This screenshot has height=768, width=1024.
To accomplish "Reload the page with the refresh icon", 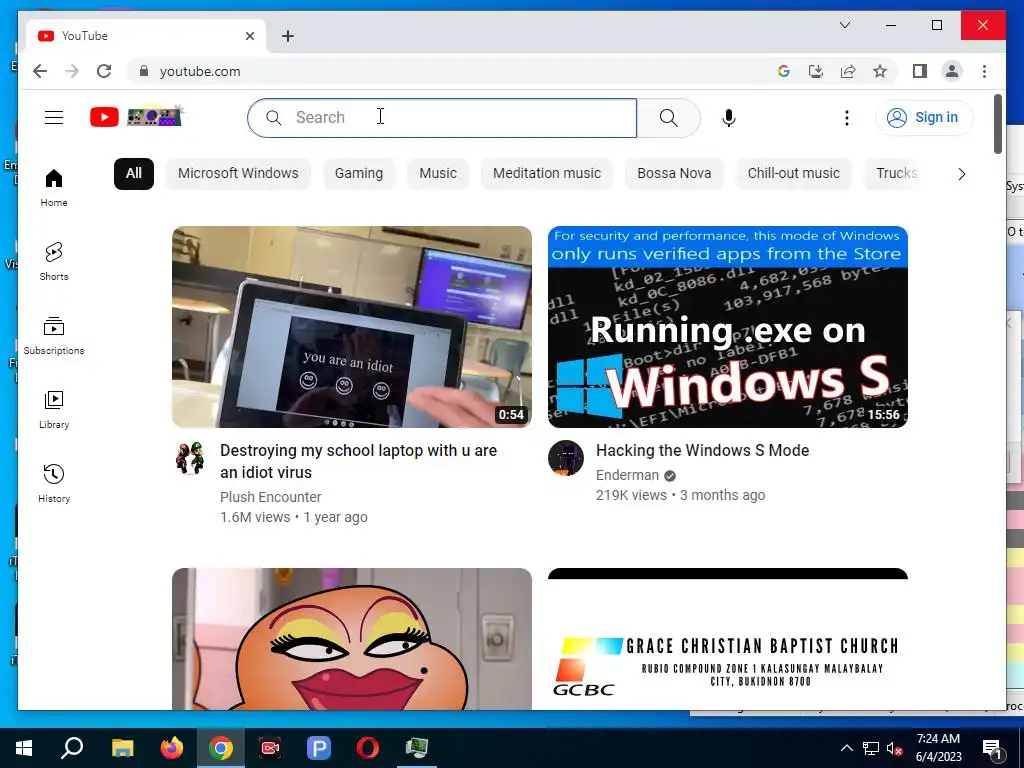I will [104, 71].
